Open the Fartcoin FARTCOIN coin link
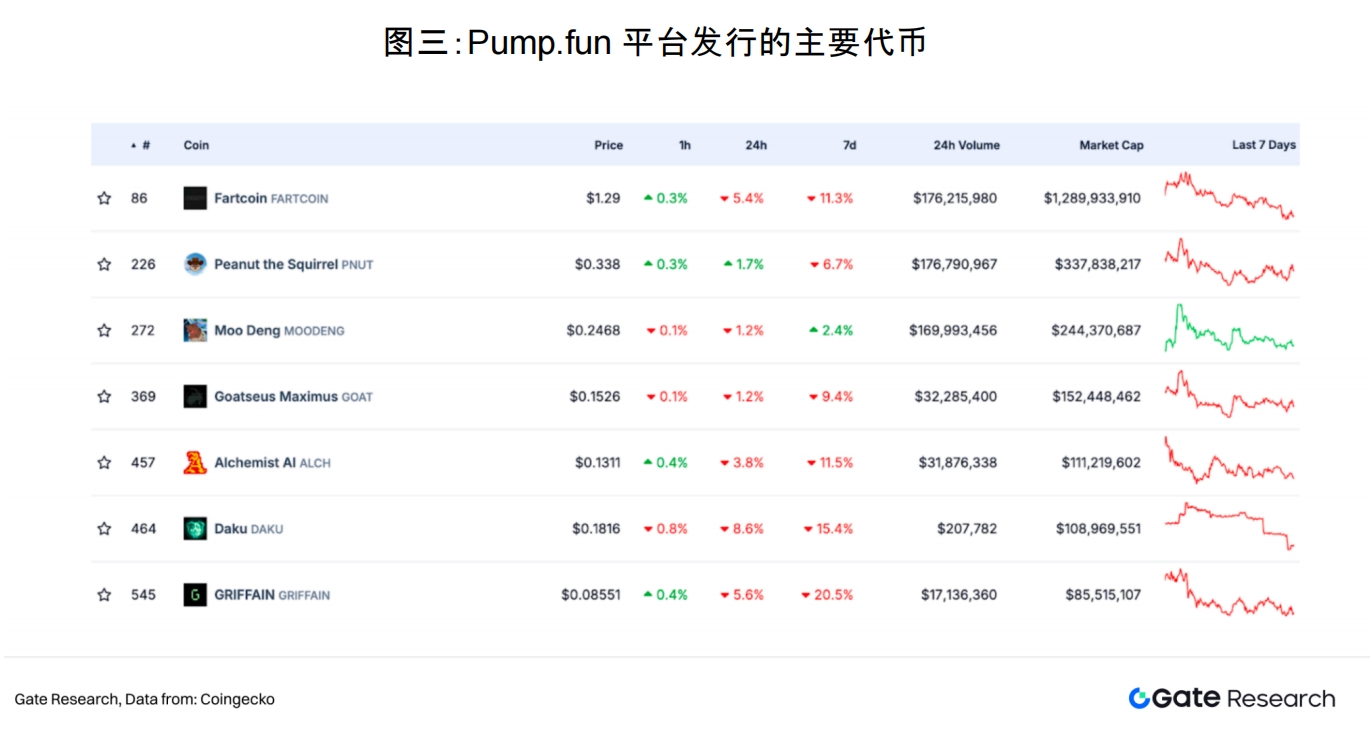The image size is (1370, 747). coord(271,198)
